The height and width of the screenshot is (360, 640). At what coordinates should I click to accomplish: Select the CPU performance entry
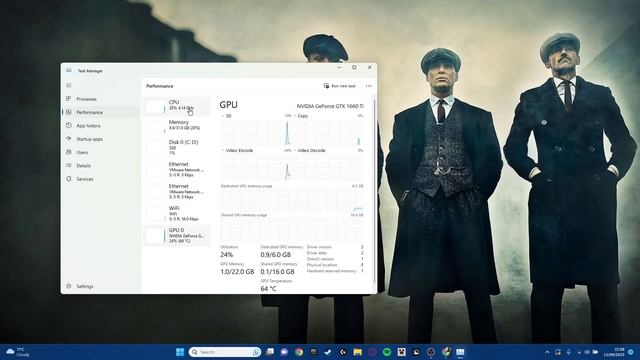pyautogui.click(x=177, y=107)
